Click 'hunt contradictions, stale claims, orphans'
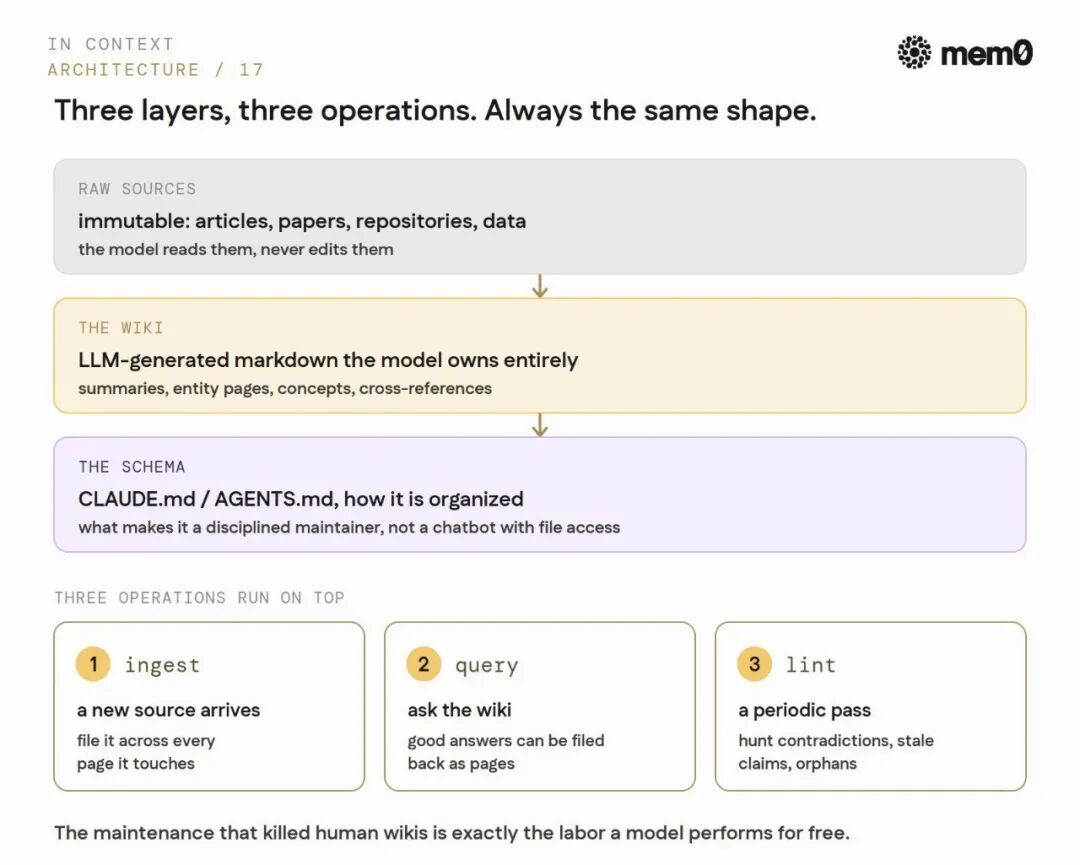The height and width of the screenshot is (865, 1080). 835,752
